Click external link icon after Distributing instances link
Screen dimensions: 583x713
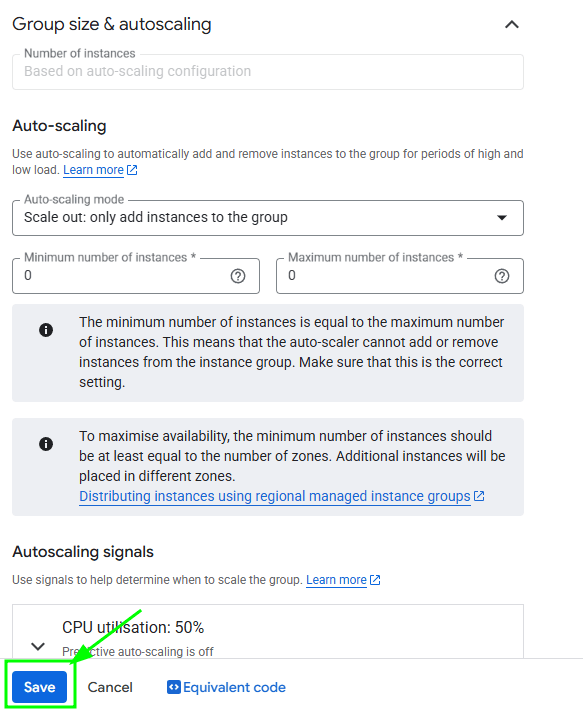coord(479,496)
